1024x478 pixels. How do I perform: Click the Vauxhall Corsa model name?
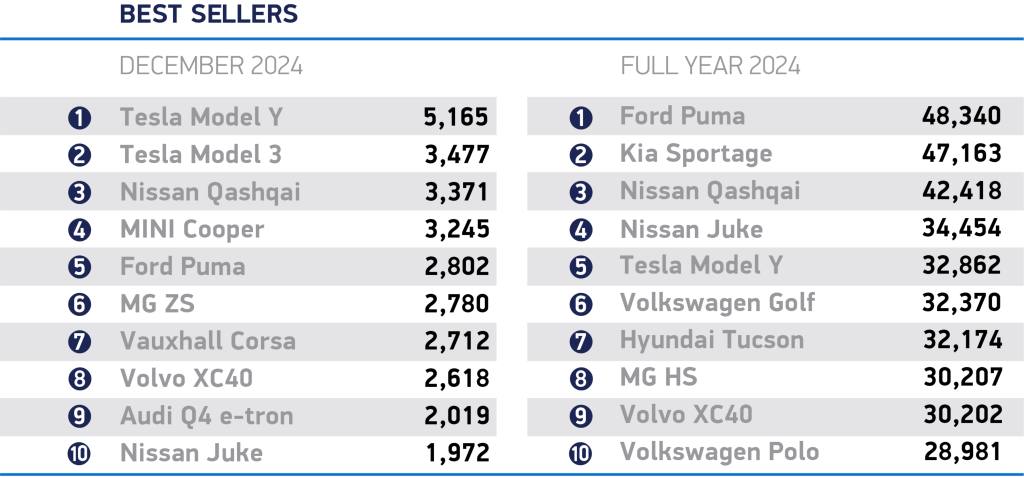(x=208, y=341)
